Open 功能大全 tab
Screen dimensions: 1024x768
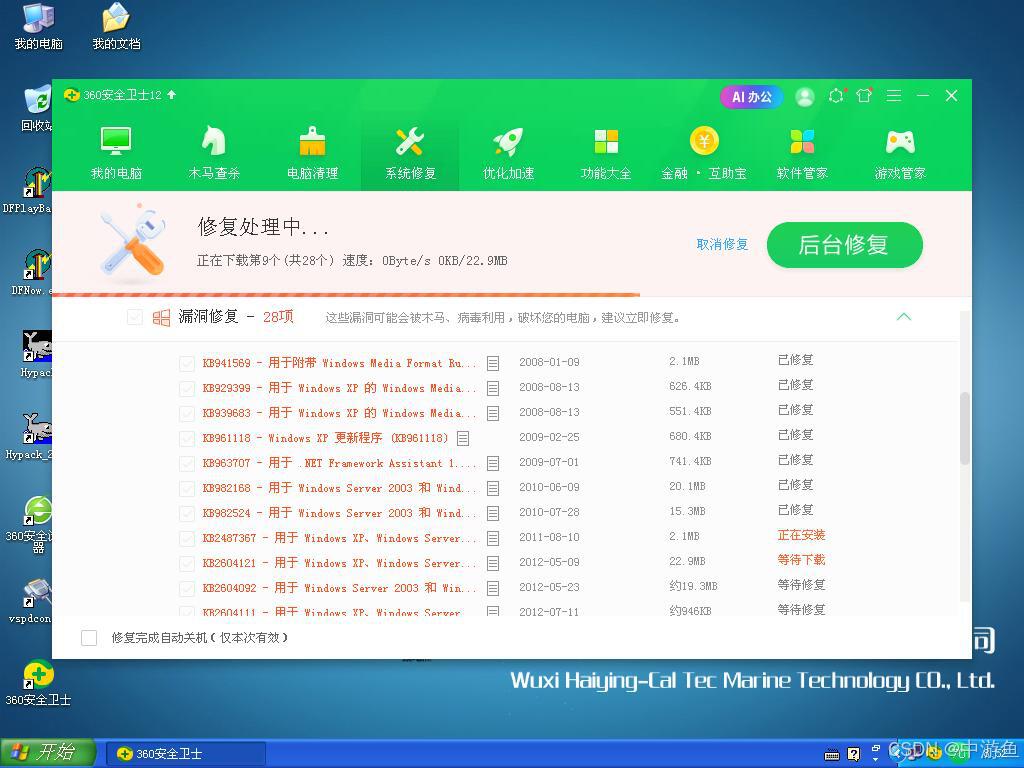coord(606,153)
